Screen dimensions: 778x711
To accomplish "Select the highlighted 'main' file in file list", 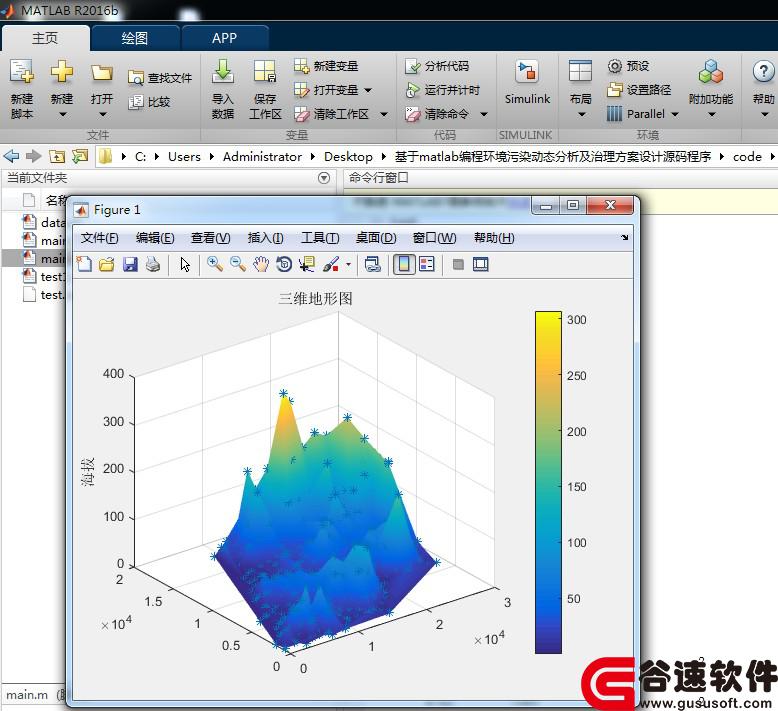I will 43,259.
